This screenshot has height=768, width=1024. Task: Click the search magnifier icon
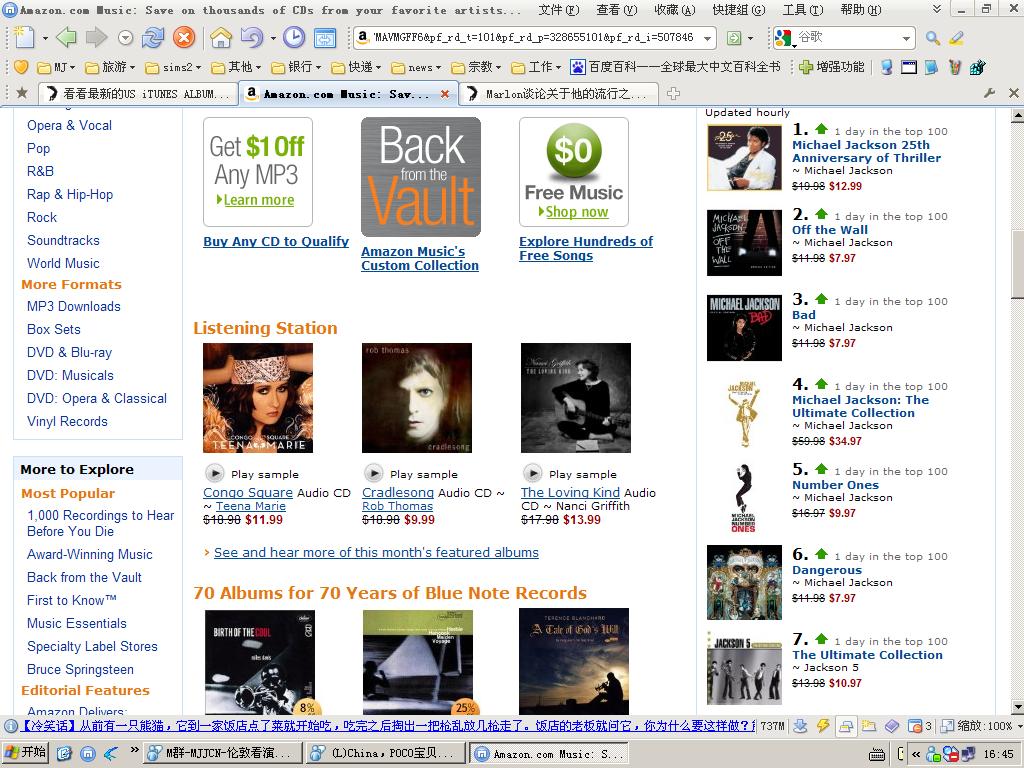click(933, 38)
